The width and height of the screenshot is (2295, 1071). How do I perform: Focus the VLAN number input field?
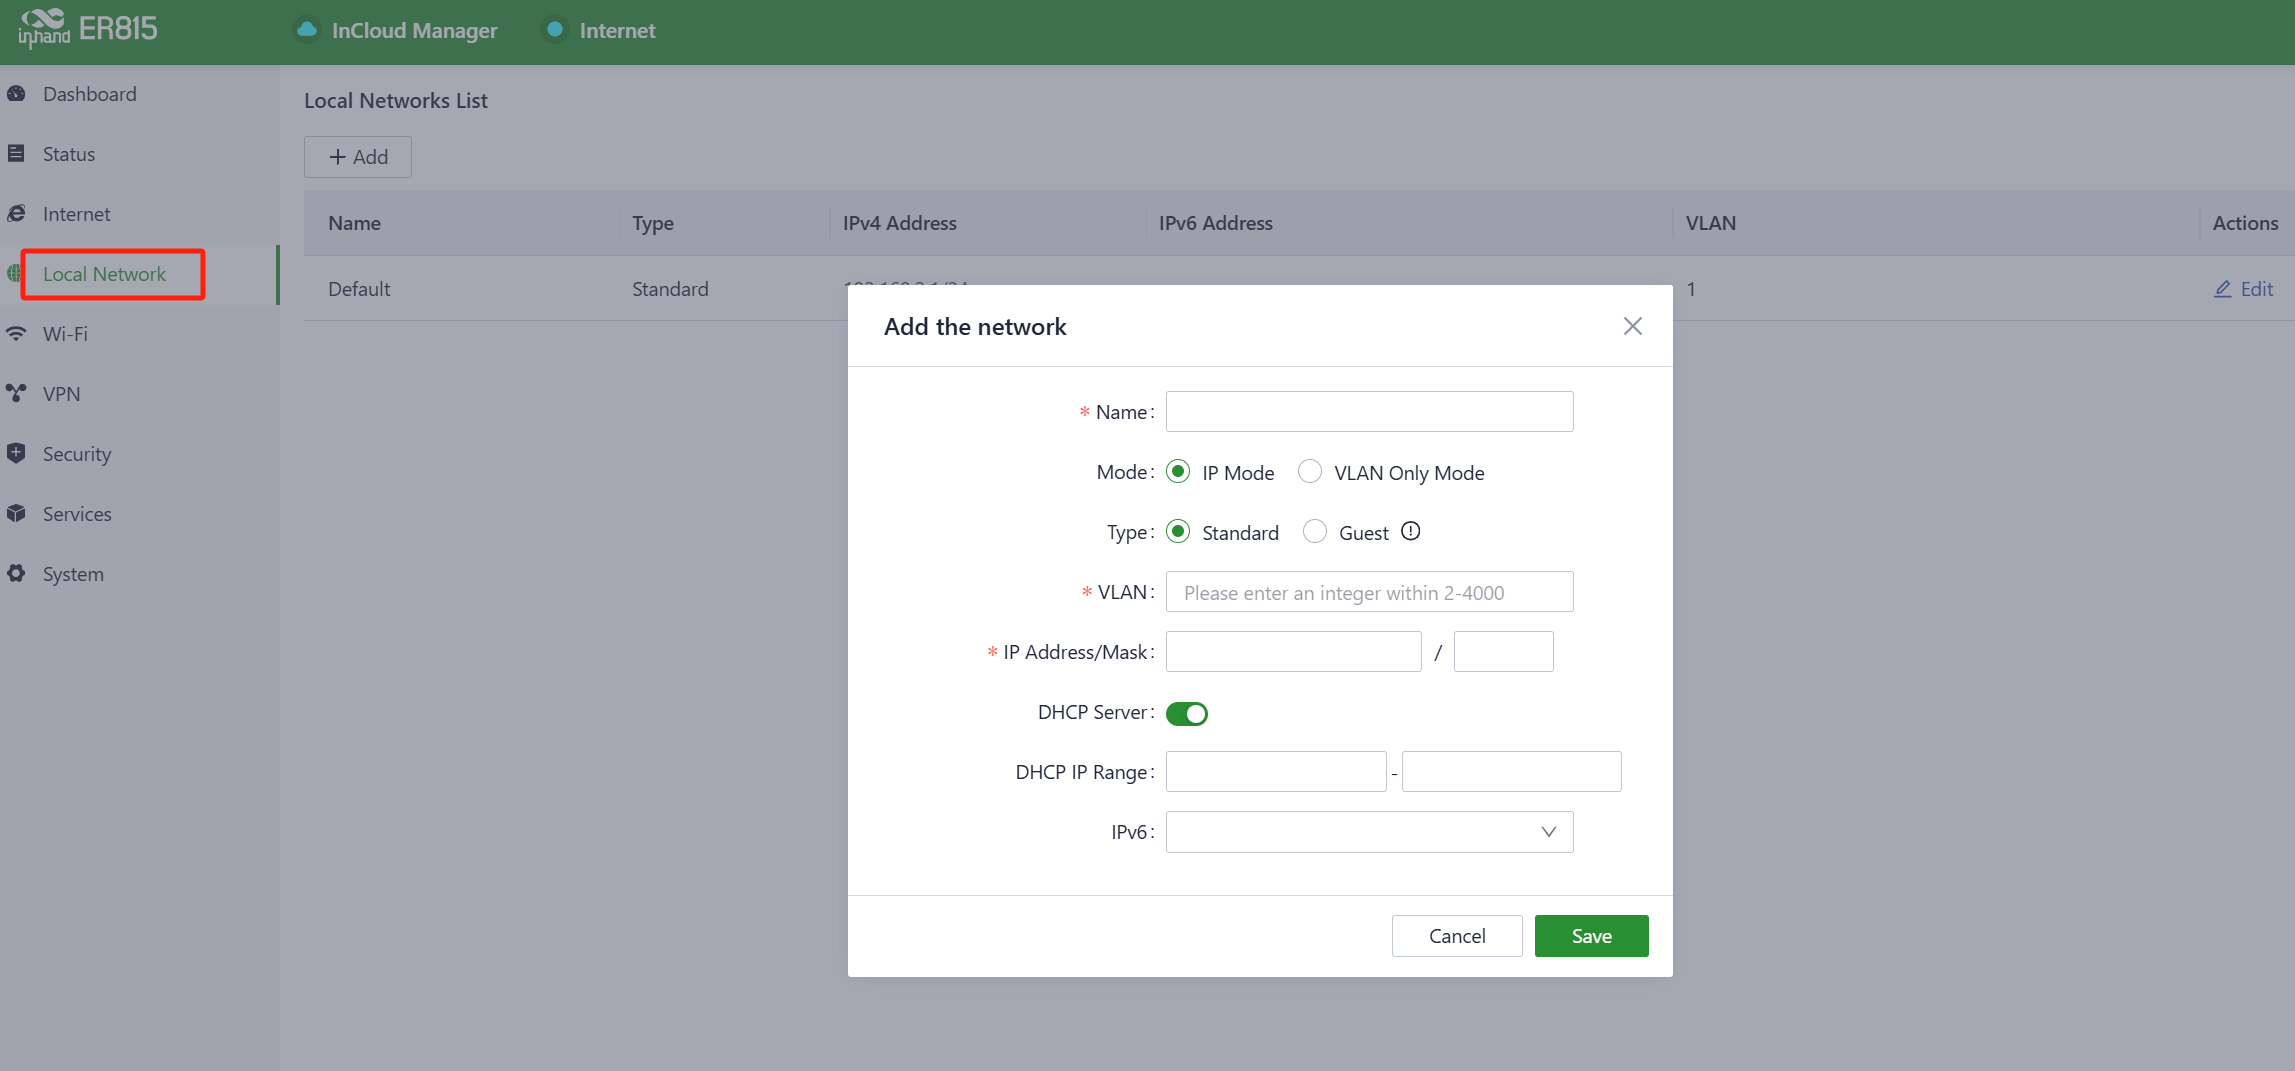1369,592
